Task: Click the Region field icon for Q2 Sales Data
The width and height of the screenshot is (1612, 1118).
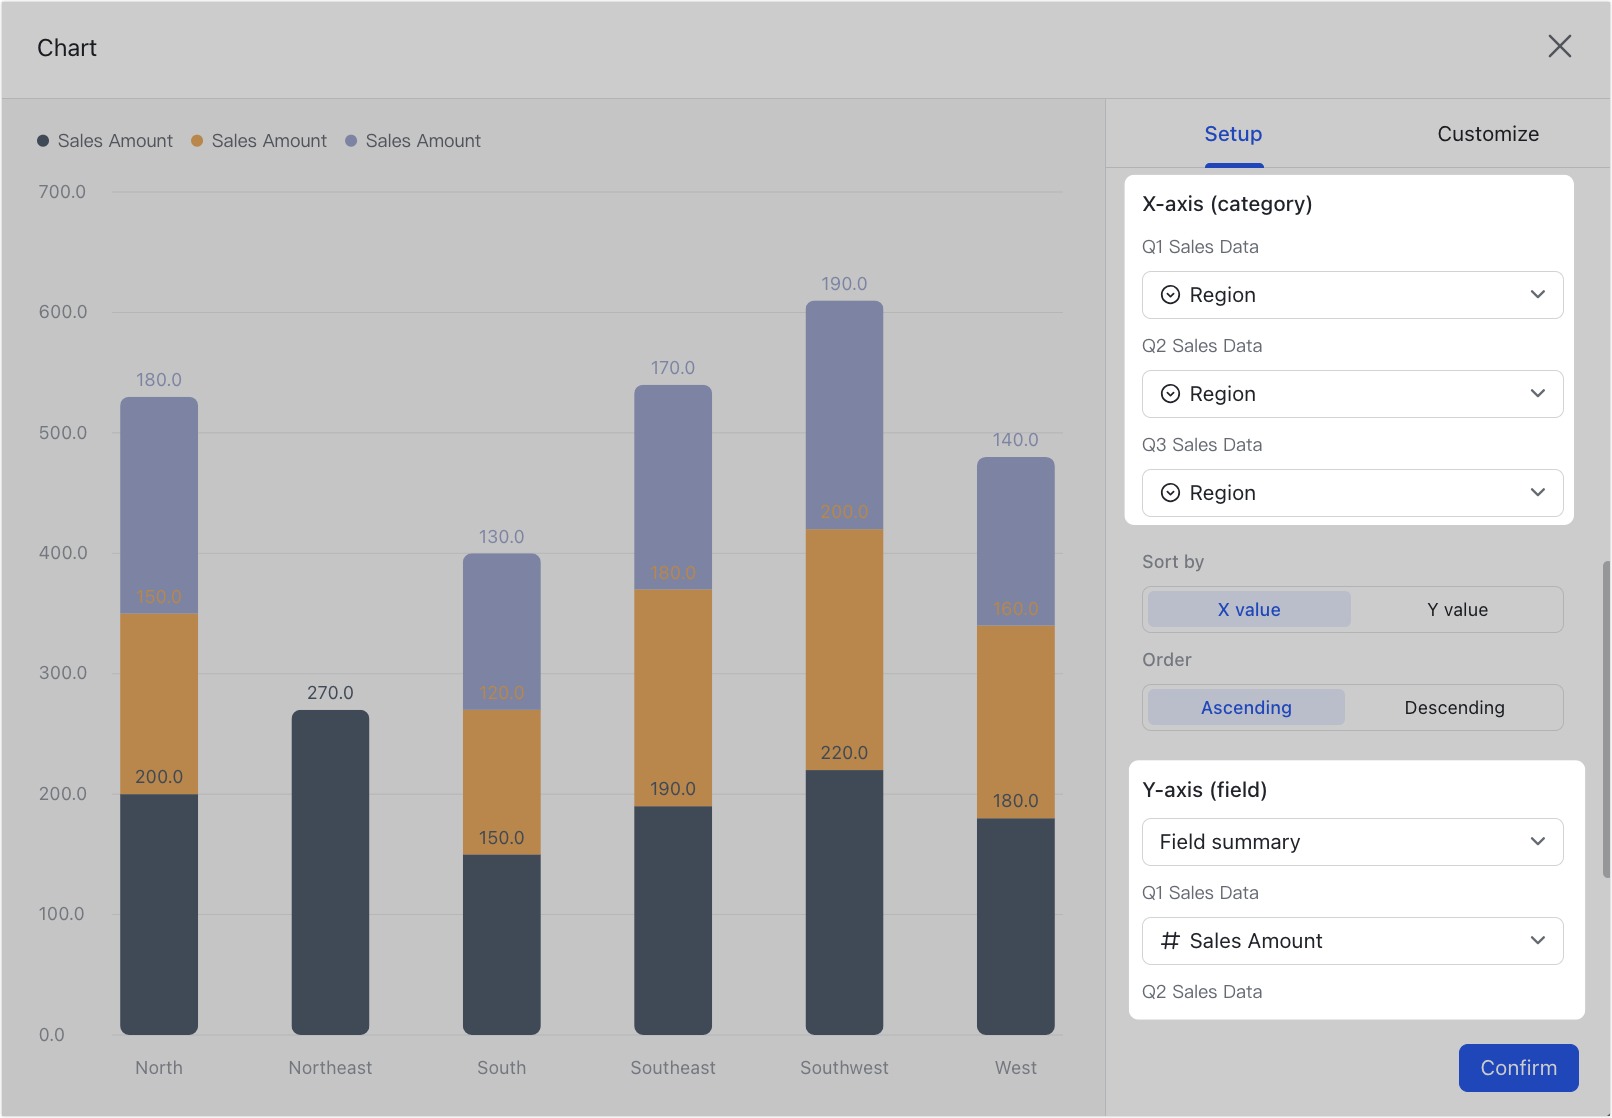Action: (x=1170, y=393)
